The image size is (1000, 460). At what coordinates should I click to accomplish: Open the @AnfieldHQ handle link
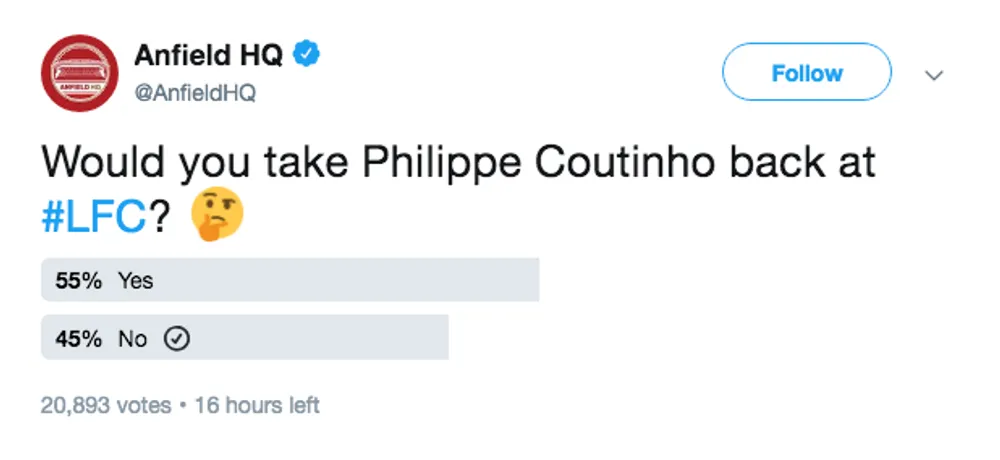pyautogui.click(x=195, y=93)
